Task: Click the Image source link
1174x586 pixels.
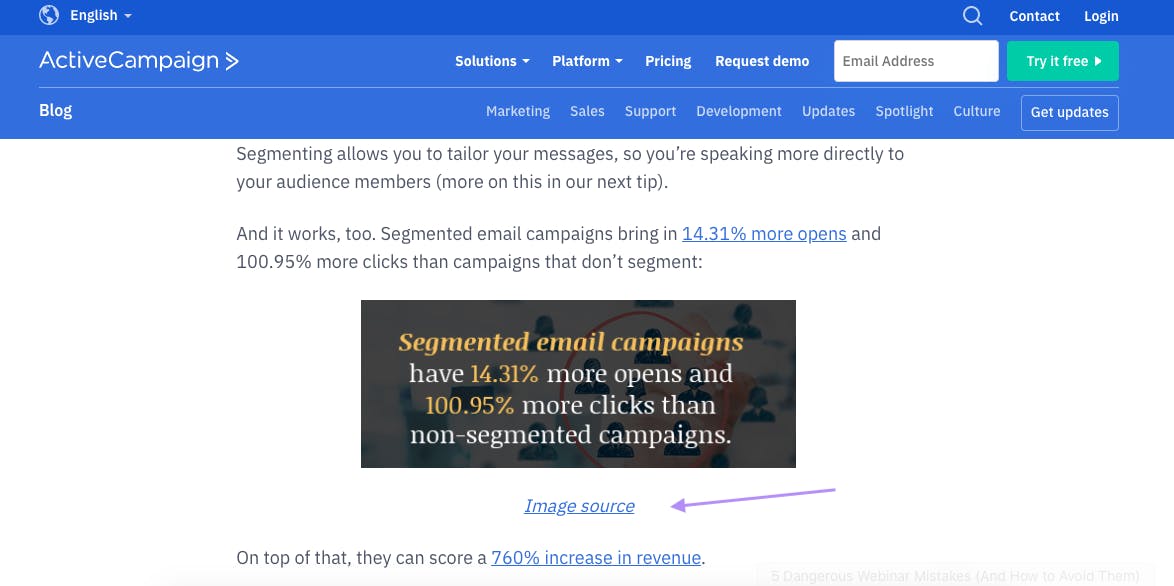Action: coord(579,506)
